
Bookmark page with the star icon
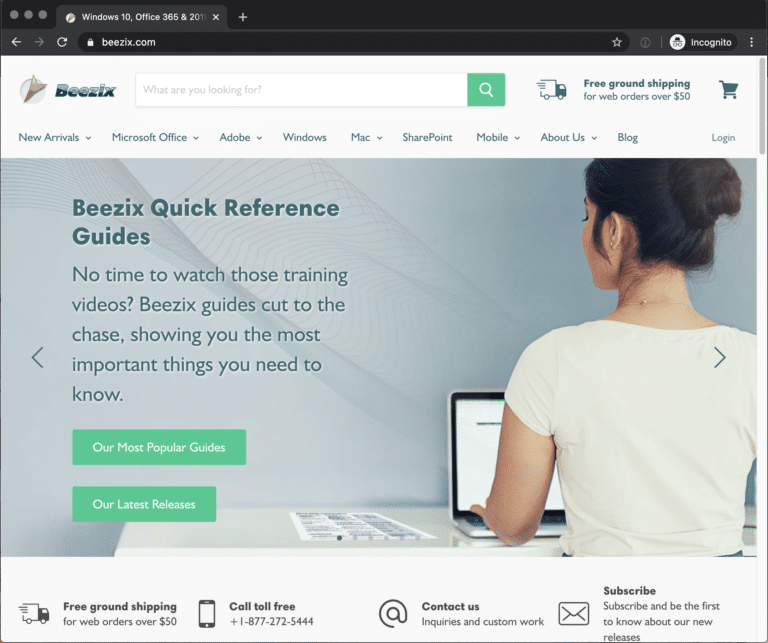[x=617, y=43]
